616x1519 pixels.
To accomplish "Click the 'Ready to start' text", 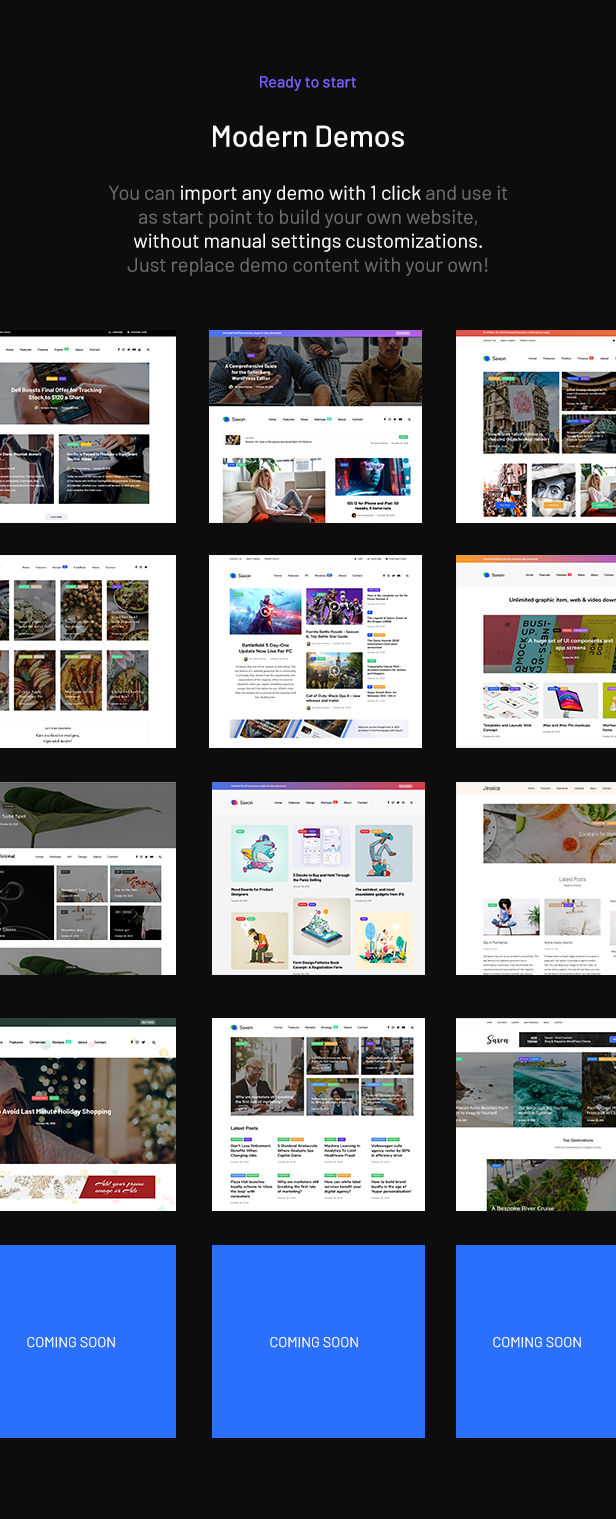I will 308,82.
